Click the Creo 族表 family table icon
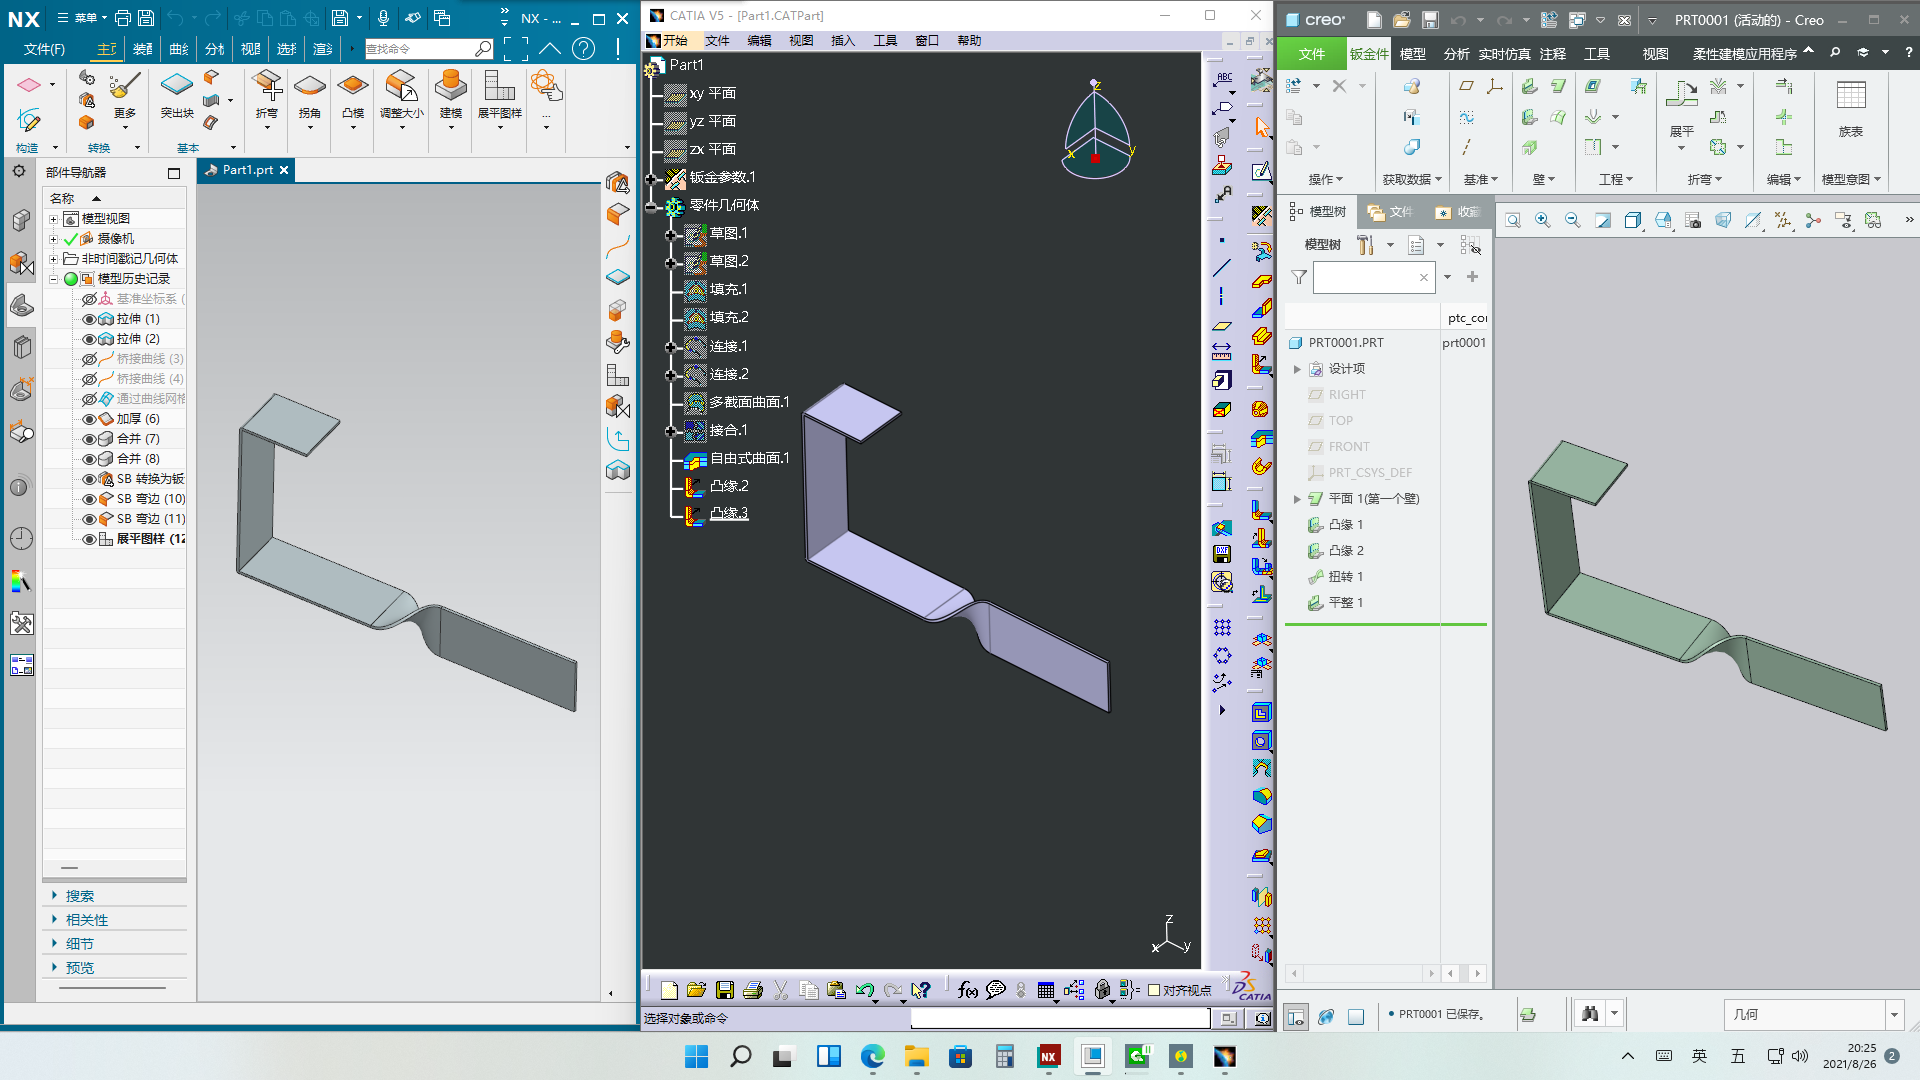Screen dimensions: 1920x1080 [x=1850, y=97]
